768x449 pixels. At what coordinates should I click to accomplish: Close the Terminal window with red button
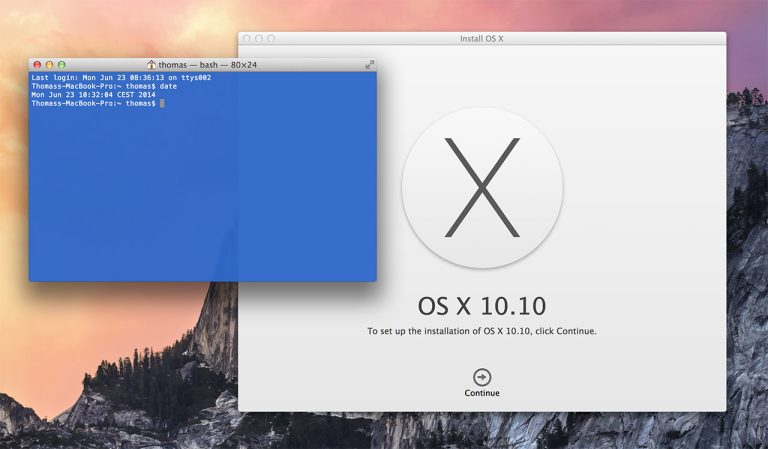click(x=38, y=64)
